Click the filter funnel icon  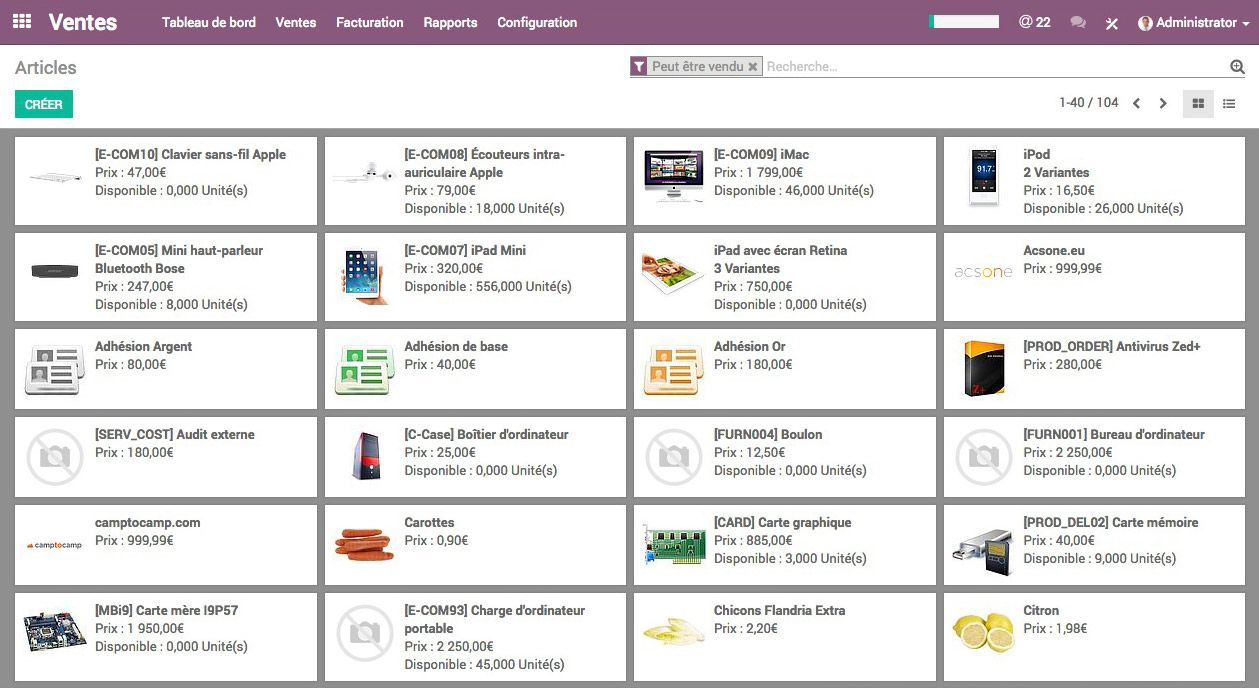pos(639,66)
